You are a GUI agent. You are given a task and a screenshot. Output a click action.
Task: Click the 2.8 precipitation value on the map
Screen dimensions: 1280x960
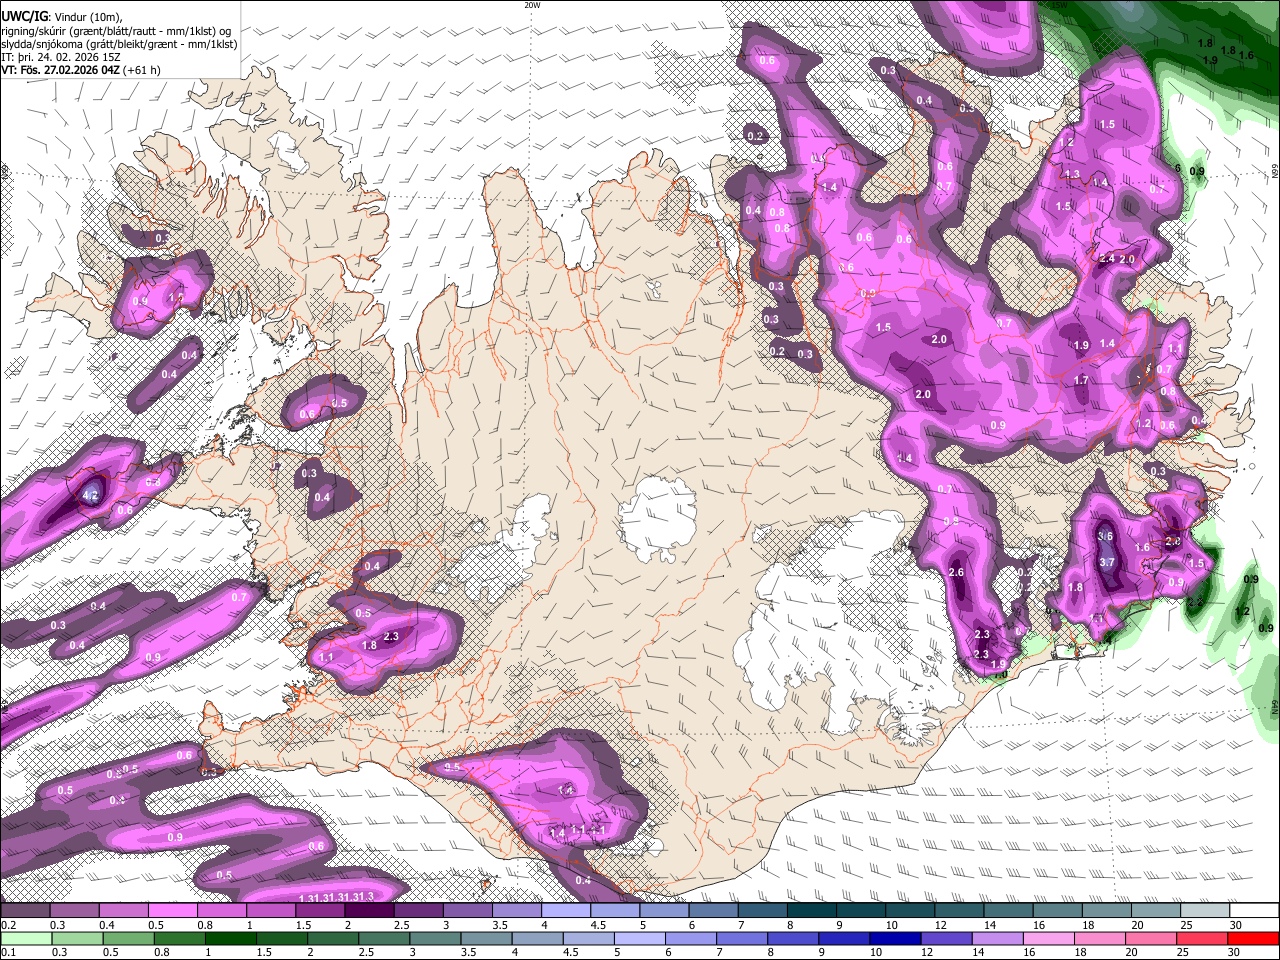click(x=1173, y=541)
